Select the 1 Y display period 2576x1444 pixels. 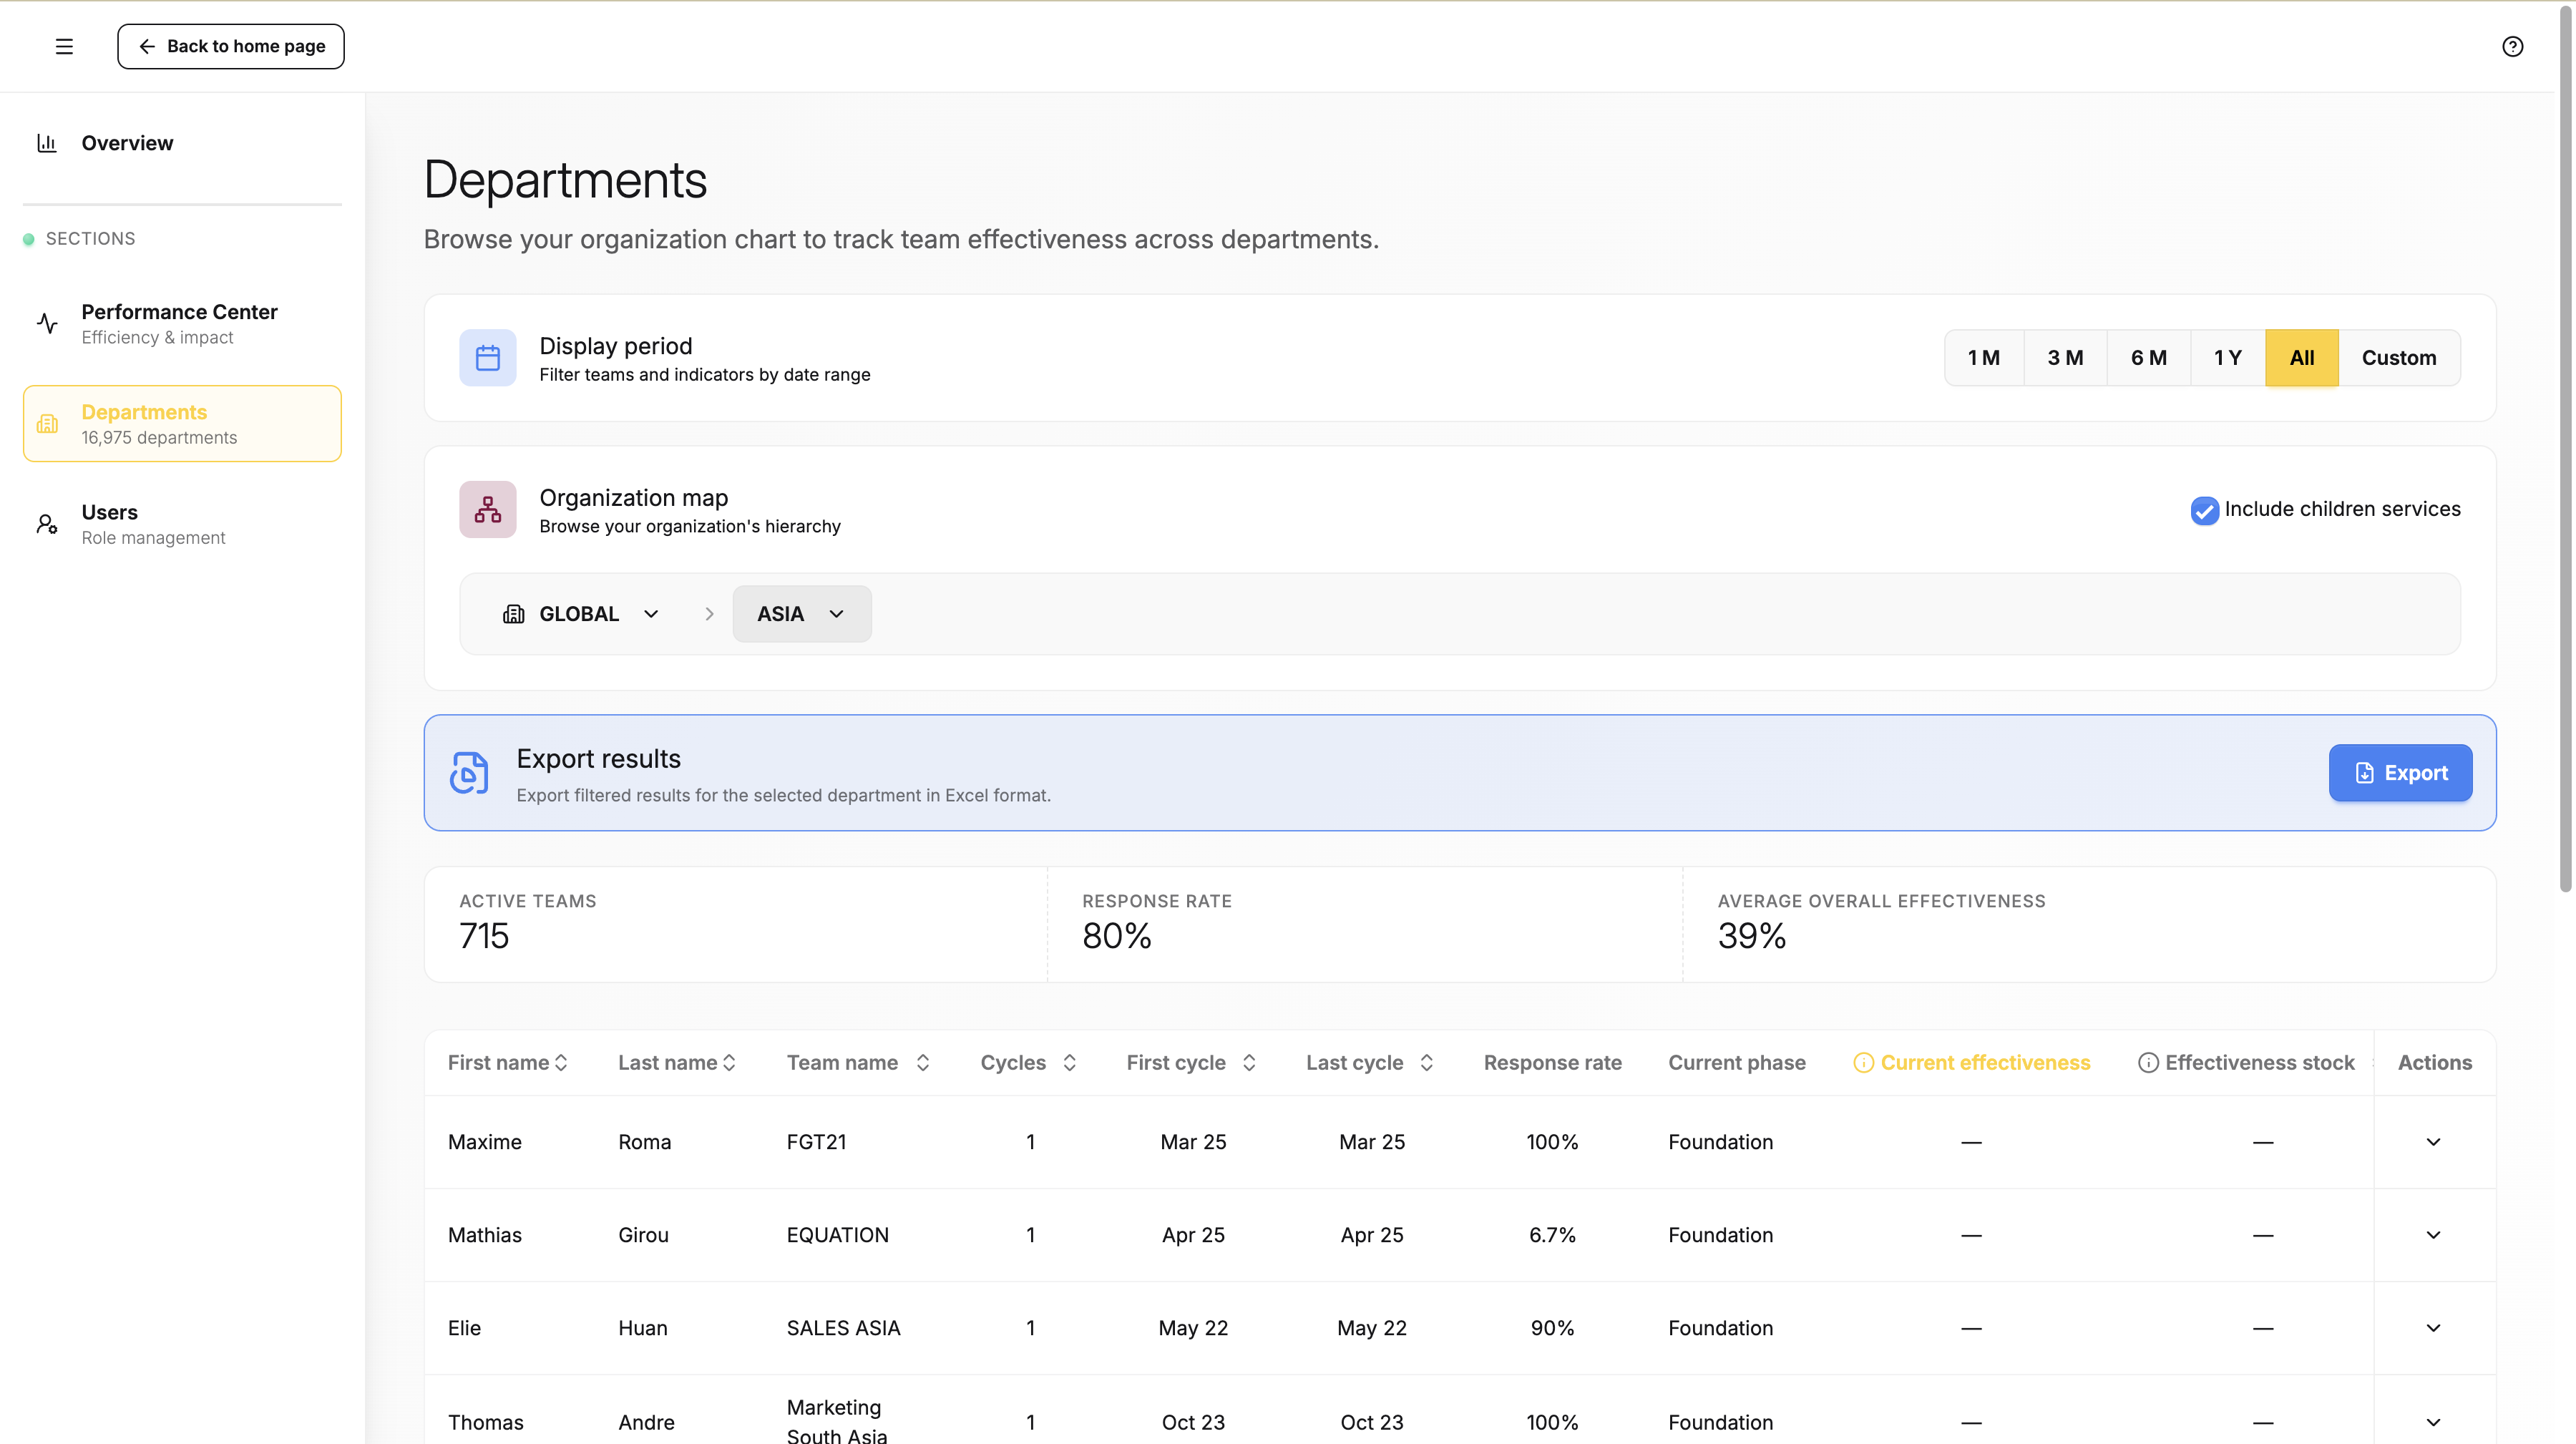[x=2227, y=358]
